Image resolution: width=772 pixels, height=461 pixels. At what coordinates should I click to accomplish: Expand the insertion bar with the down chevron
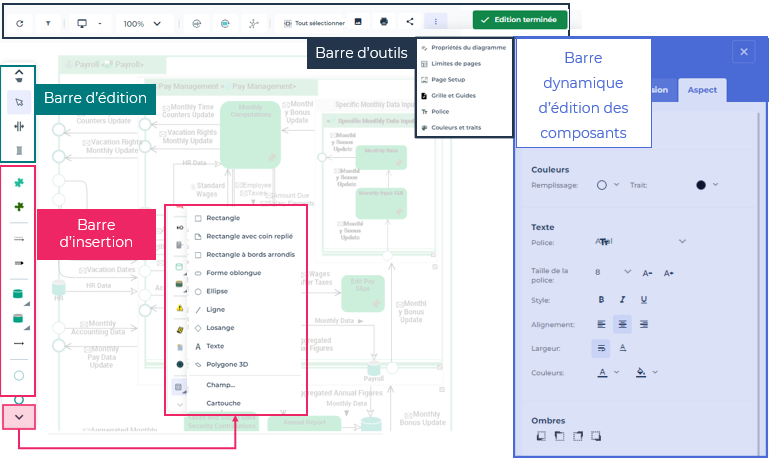click(19, 416)
